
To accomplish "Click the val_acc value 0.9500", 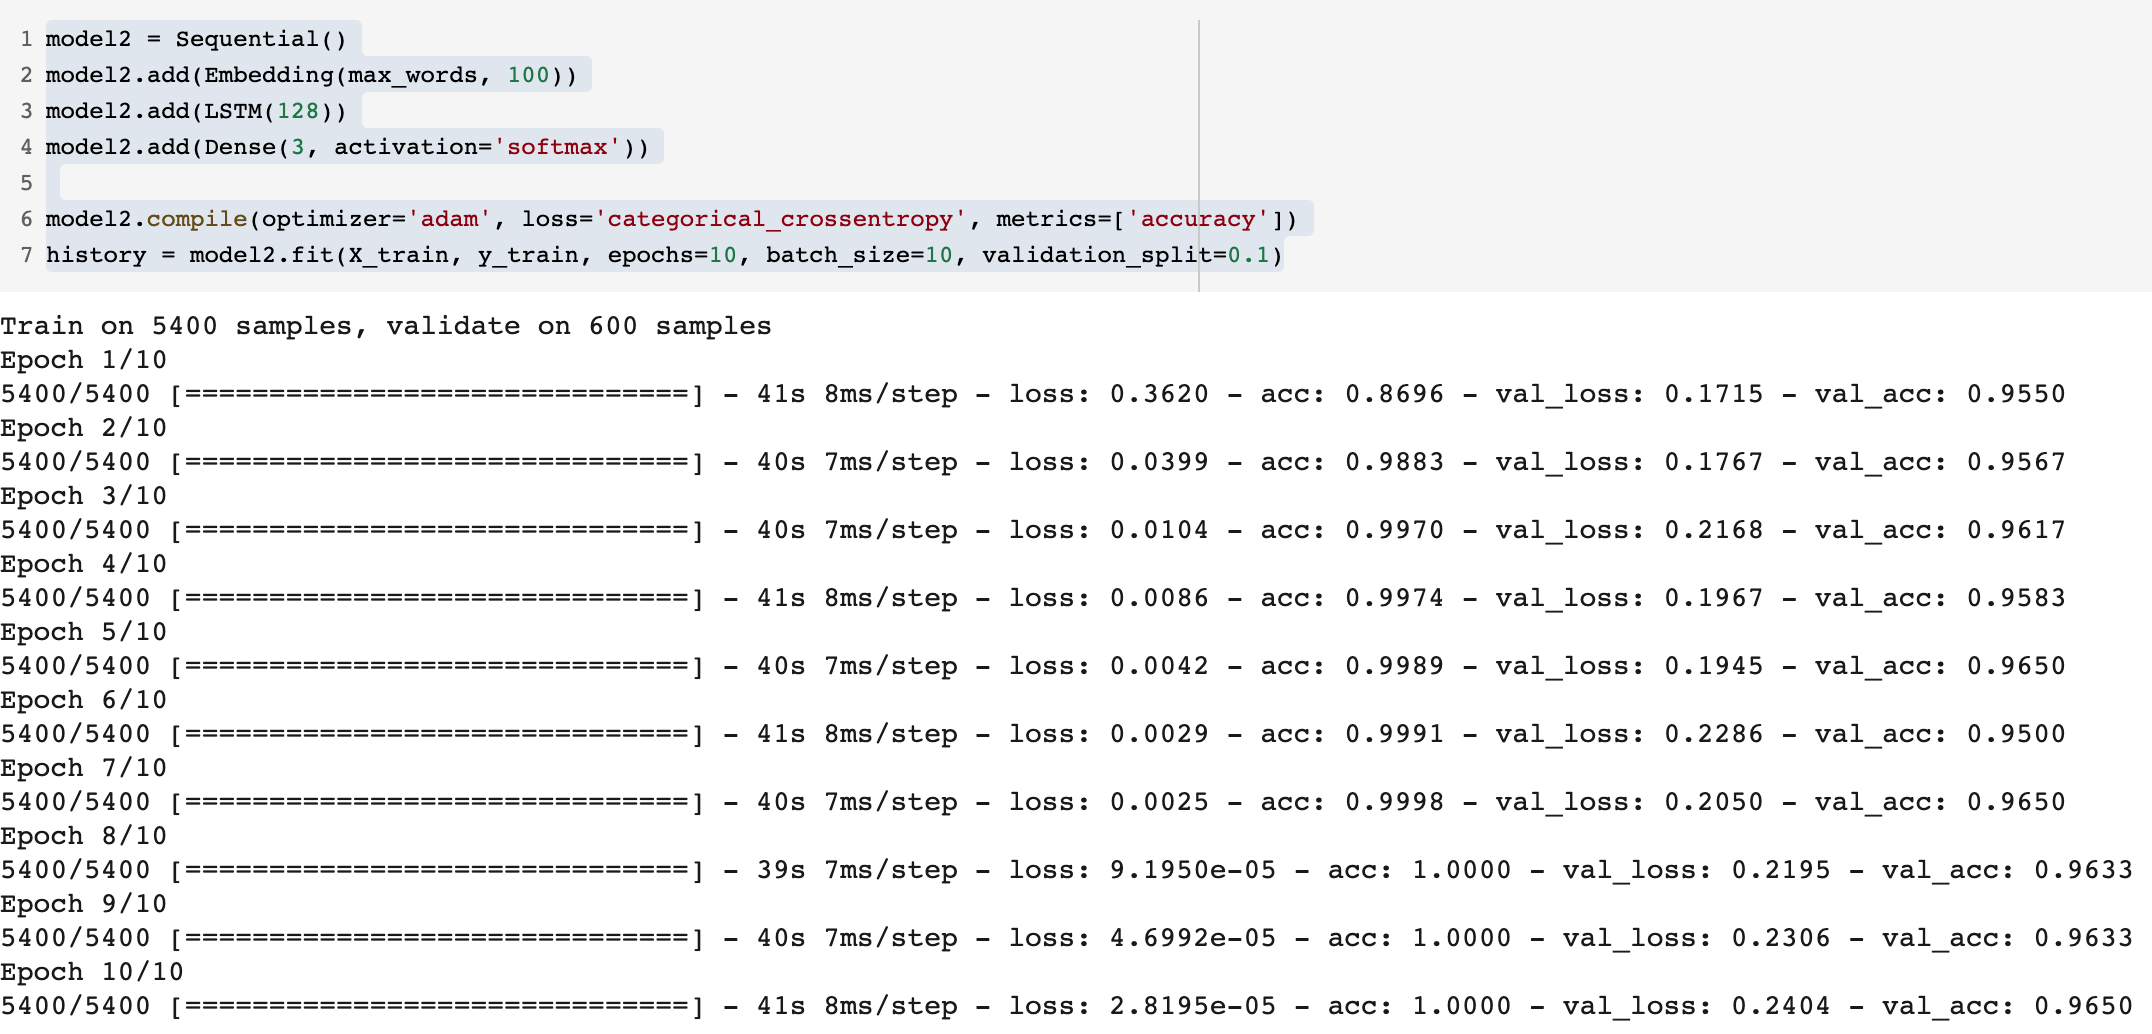I will 2016,734.
